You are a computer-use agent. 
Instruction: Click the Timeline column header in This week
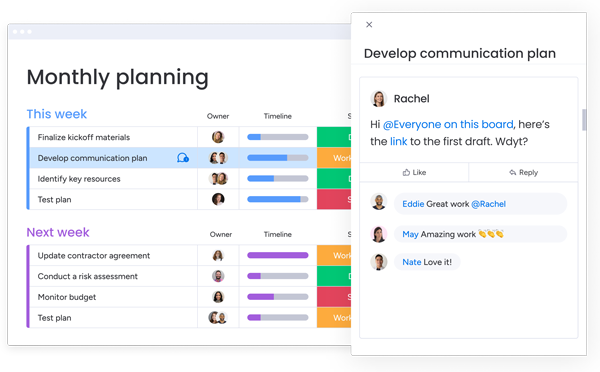pos(277,116)
